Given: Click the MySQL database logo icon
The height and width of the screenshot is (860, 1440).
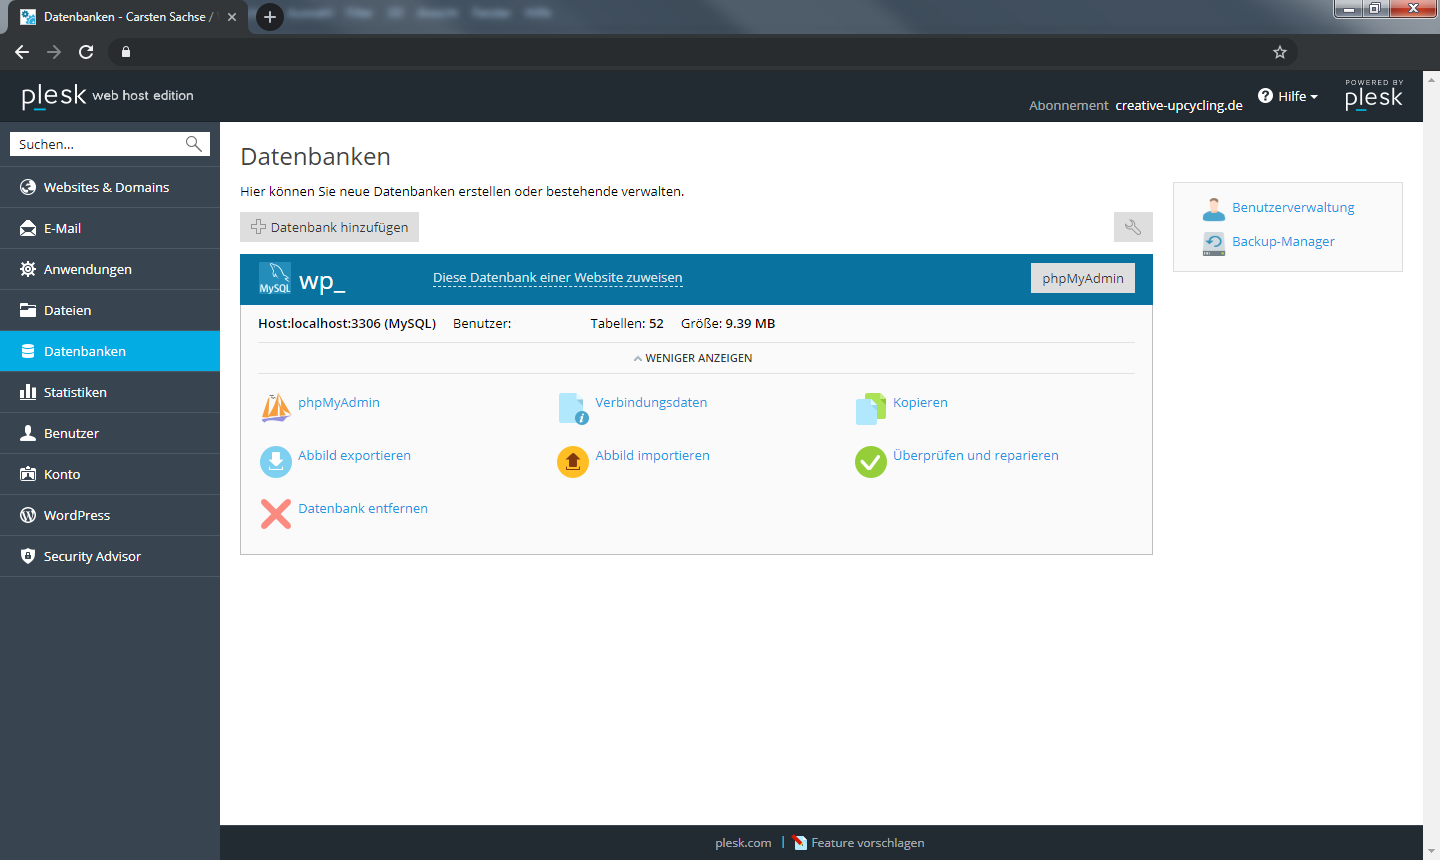Looking at the screenshot, I should tap(275, 279).
